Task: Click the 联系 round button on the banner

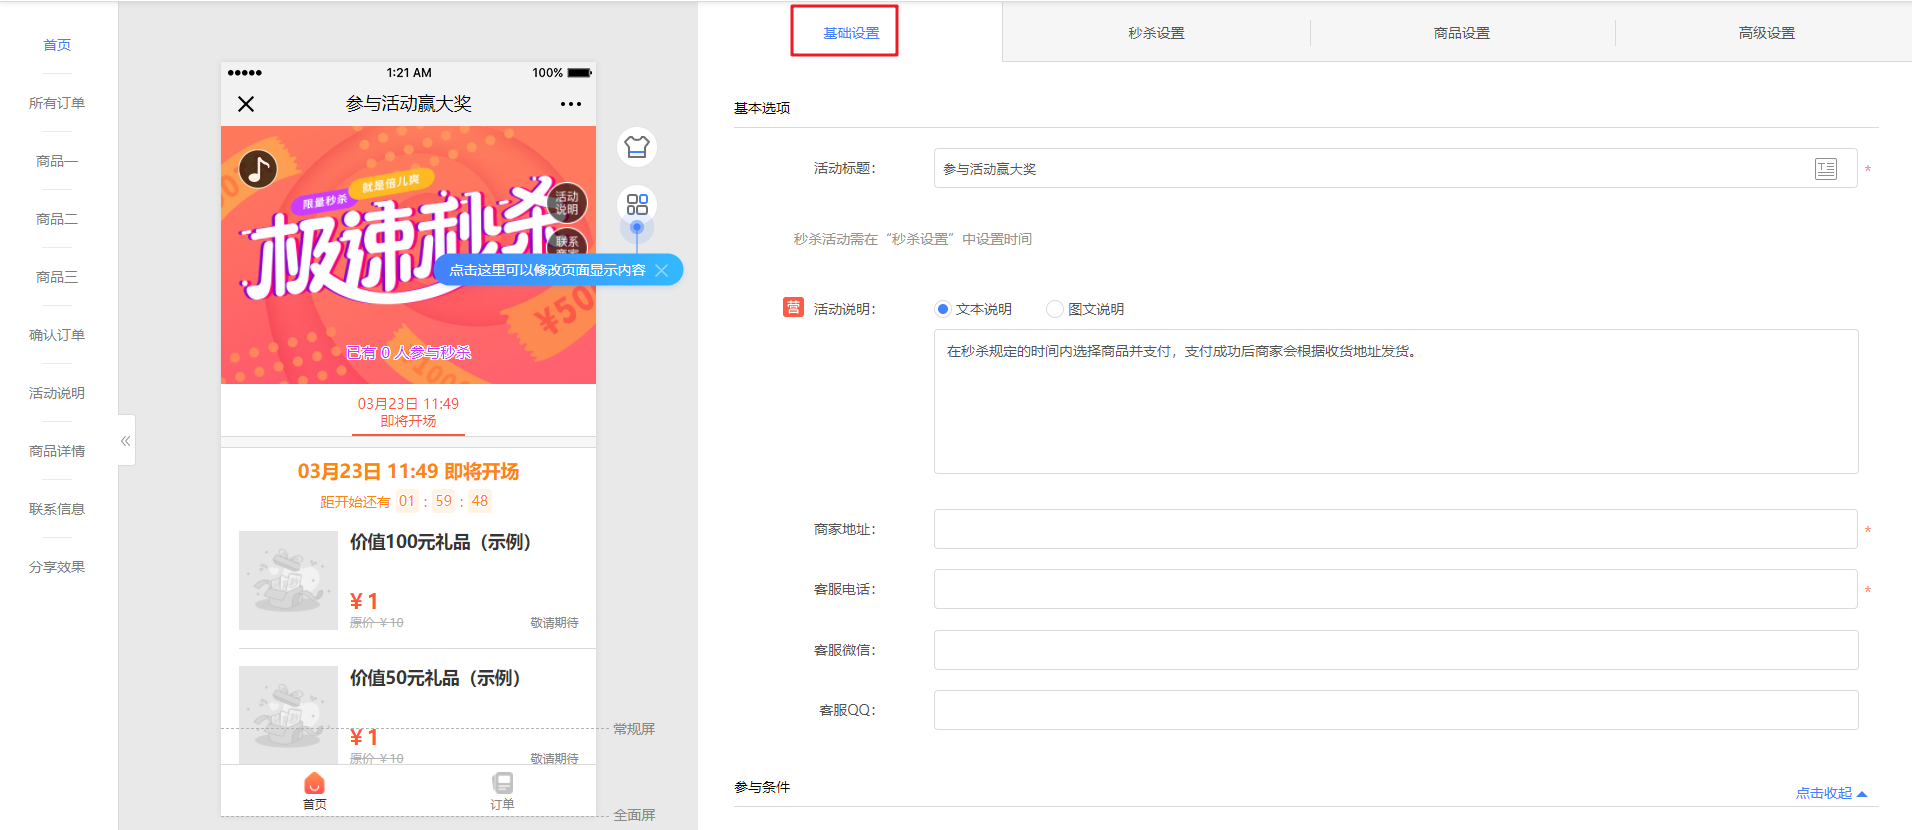Action: (567, 242)
